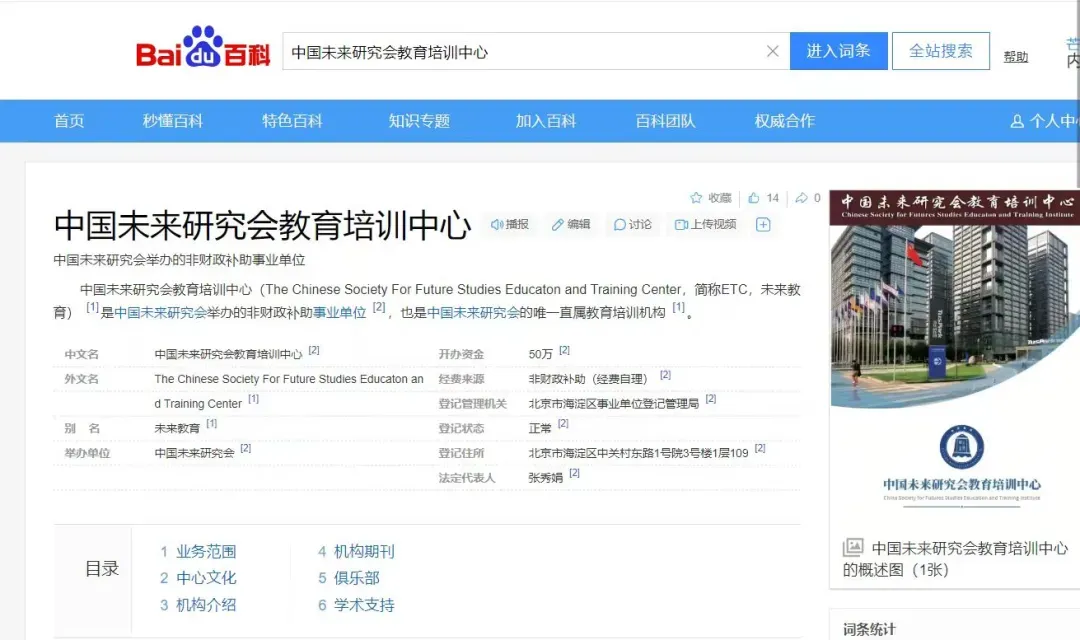Open 中国未来研究会教育培训中心的概述图 caption link
Viewport: 1080px width, 640px height.
955,559
